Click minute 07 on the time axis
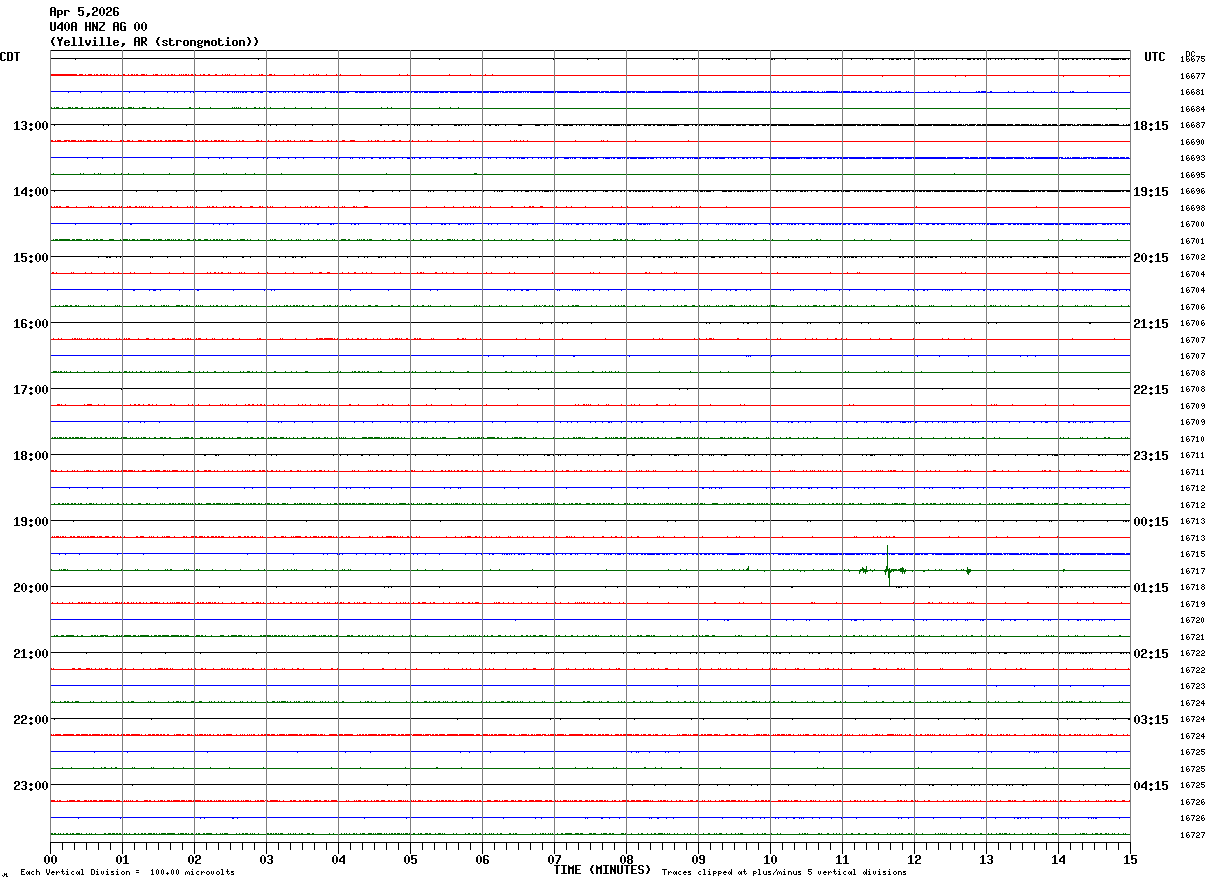 point(554,859)
